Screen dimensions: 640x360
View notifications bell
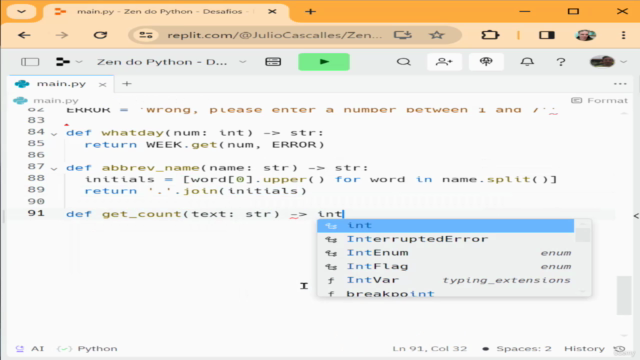pos(527,62)
